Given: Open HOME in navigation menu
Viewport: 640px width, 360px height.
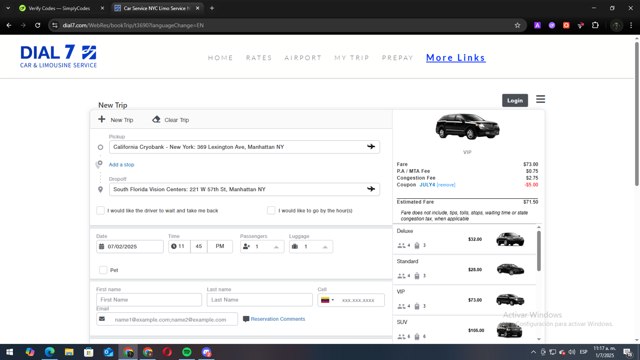Looking at the screenshot, I should pos(220,58).
